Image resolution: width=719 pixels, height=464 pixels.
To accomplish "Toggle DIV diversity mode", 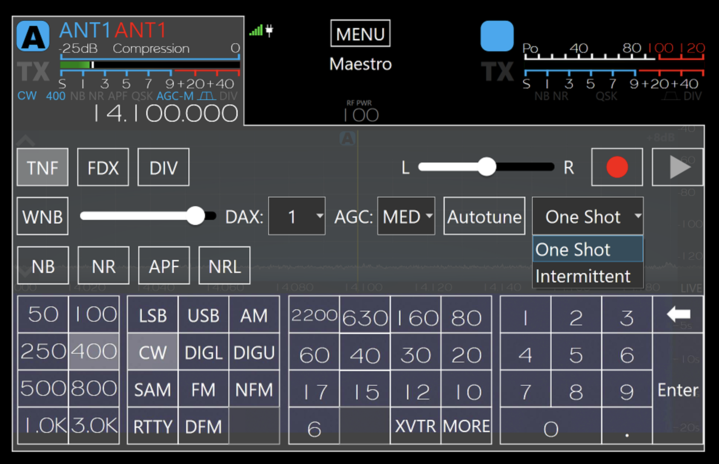I will [164, 167].
